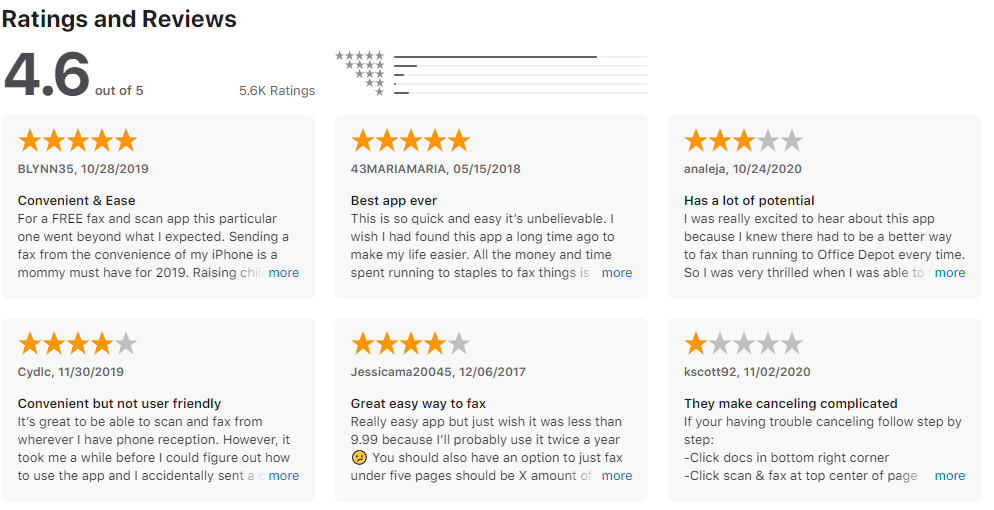Open the 'Best app ever' review title

394,200
